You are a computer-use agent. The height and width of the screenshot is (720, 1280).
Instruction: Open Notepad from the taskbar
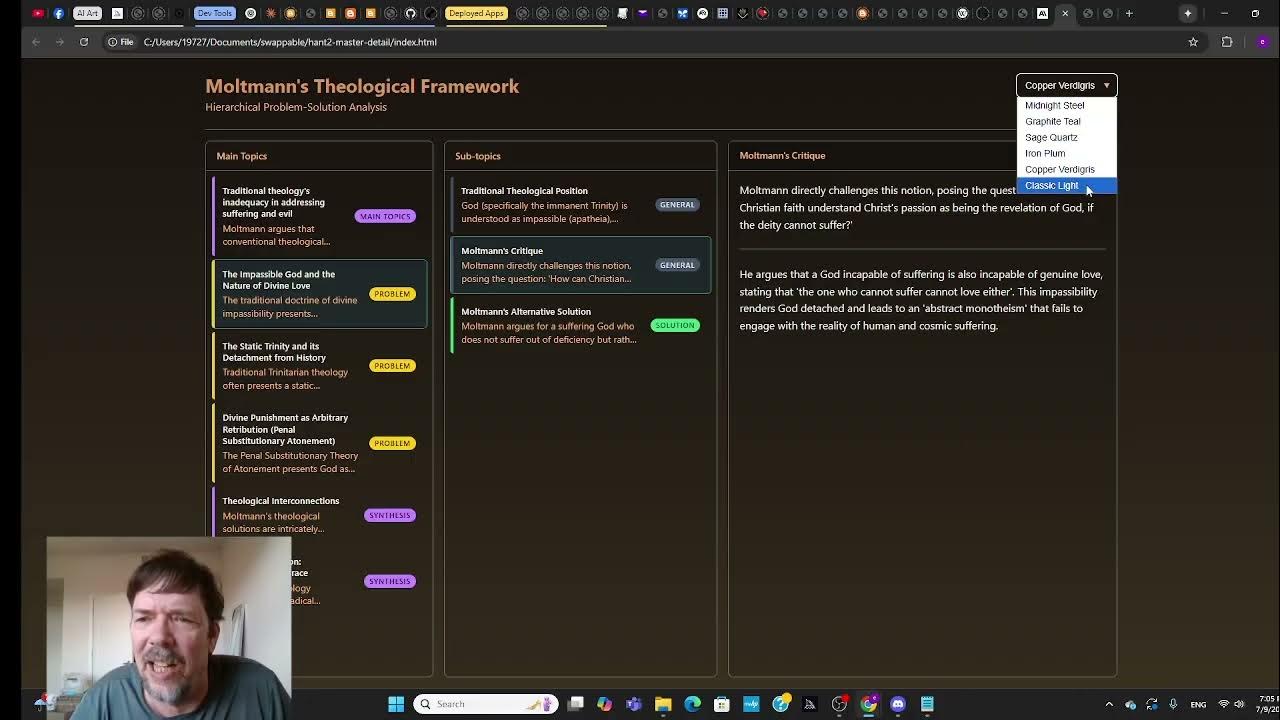click(925, 703)
